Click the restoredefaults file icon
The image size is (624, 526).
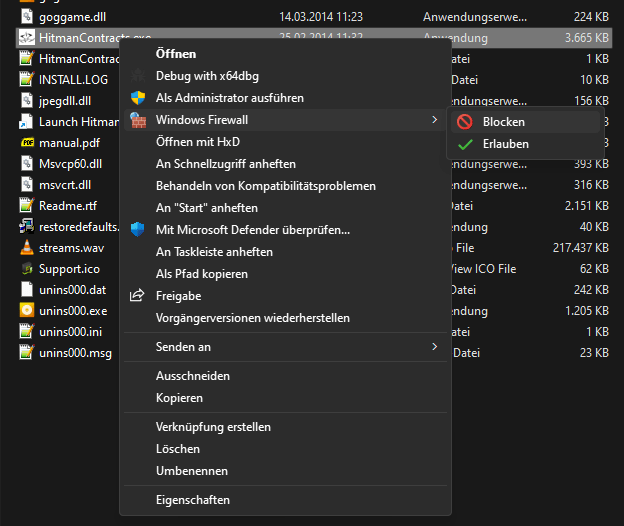(x=27, y=227)
